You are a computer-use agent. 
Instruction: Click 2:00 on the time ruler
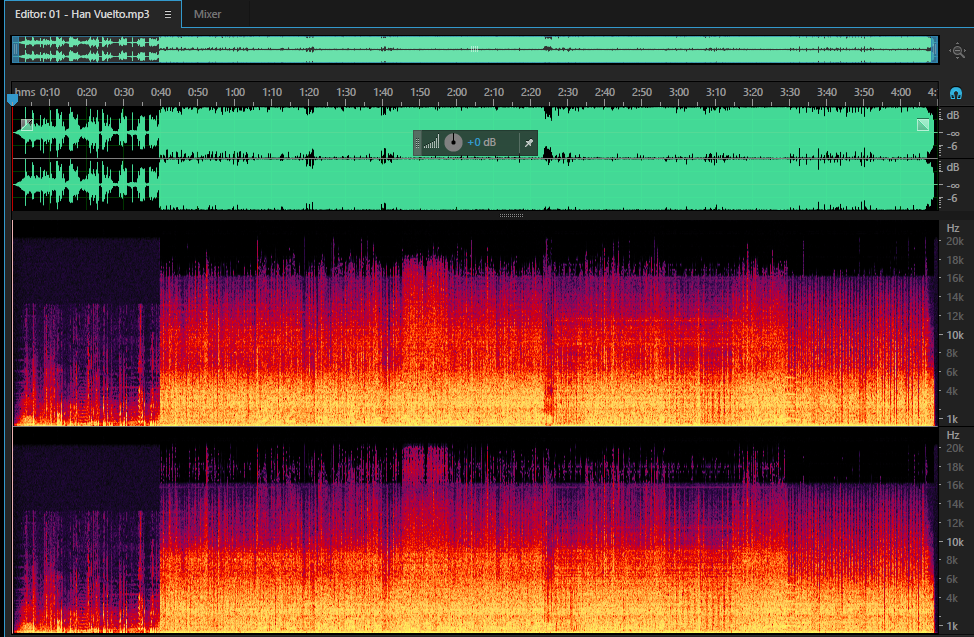(x=457, y=92)
